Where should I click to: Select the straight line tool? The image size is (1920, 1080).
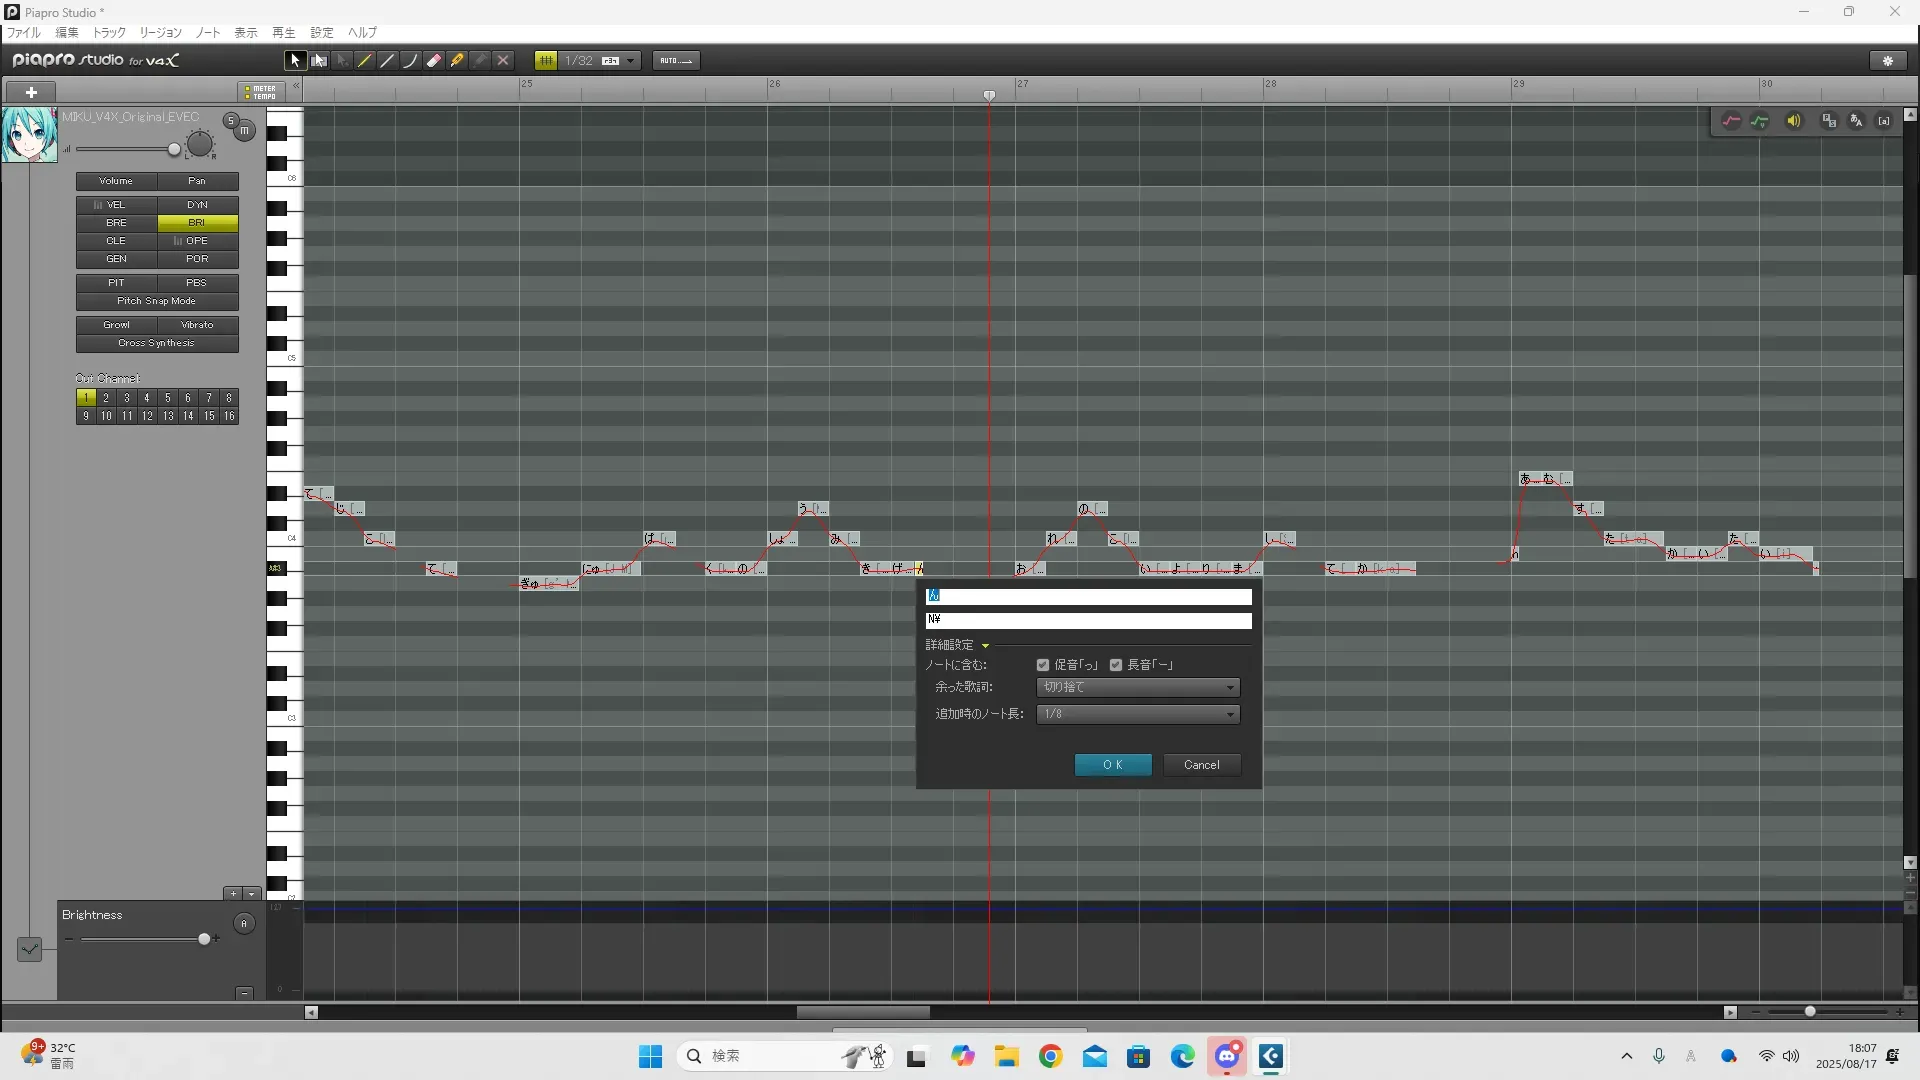tap(388, 61)
